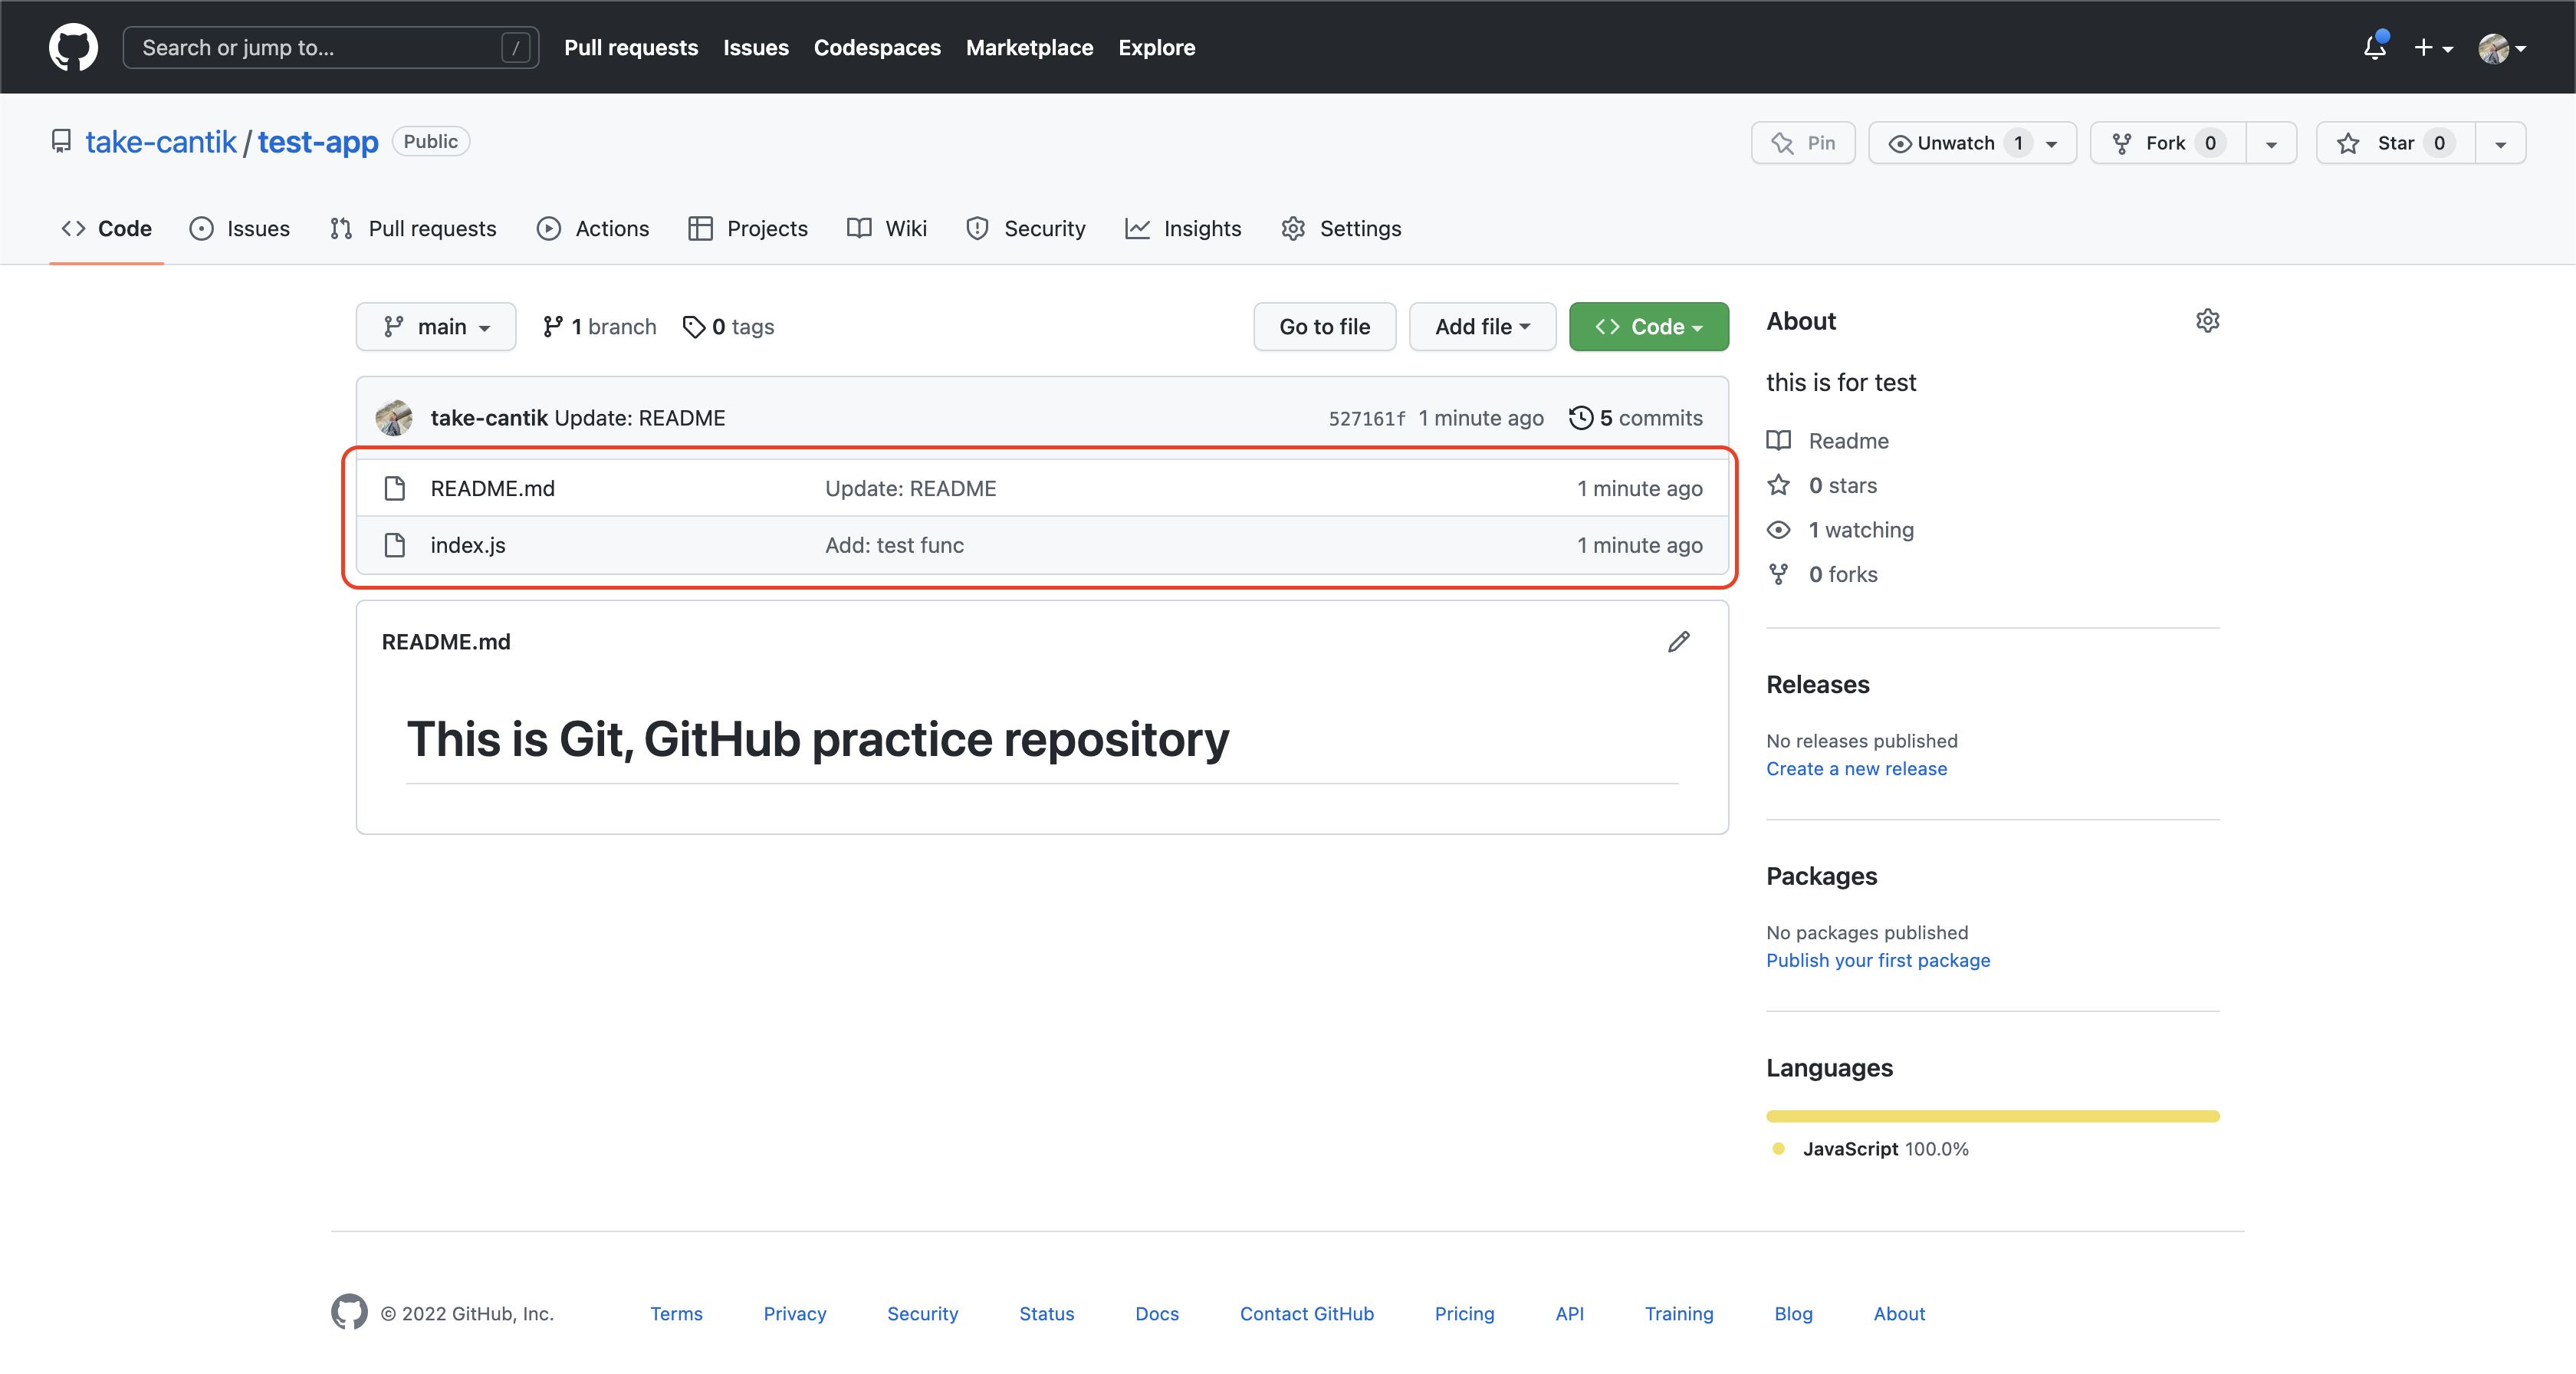Toggle Unwatch for the repository

[x=1955, y=143]
